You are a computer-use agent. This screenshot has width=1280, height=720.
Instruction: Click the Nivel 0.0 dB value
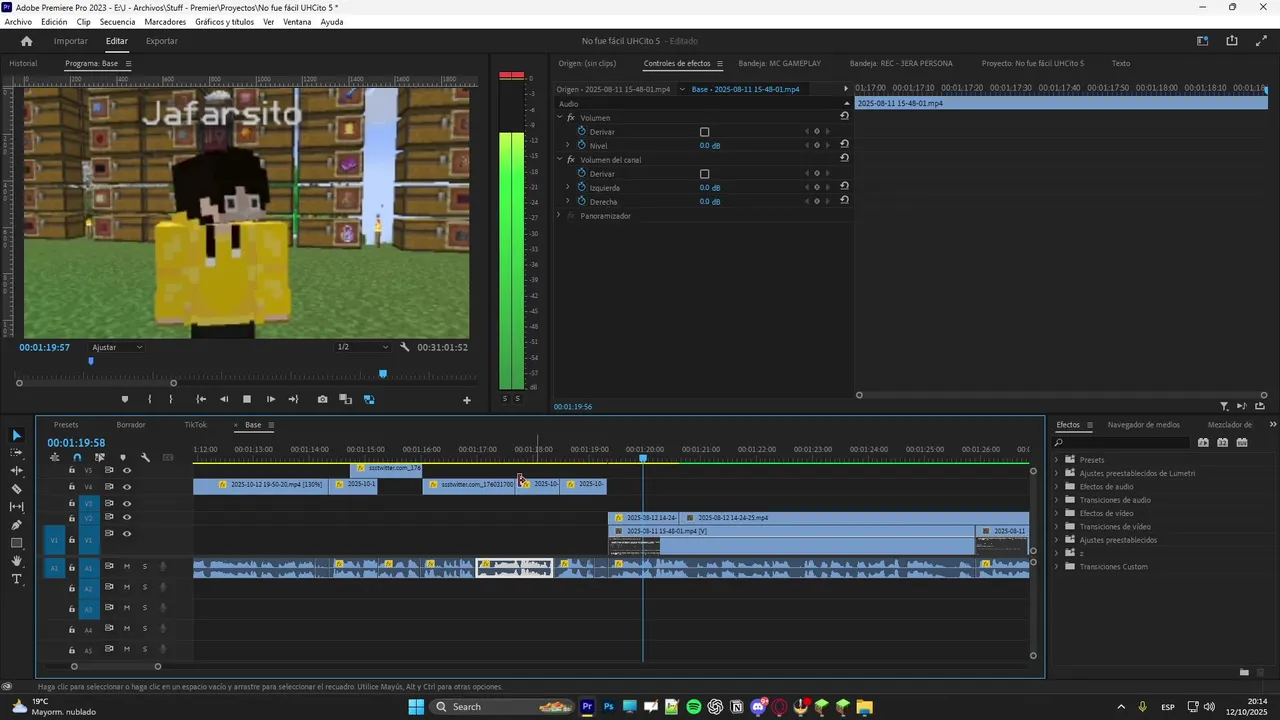point(710,146)
